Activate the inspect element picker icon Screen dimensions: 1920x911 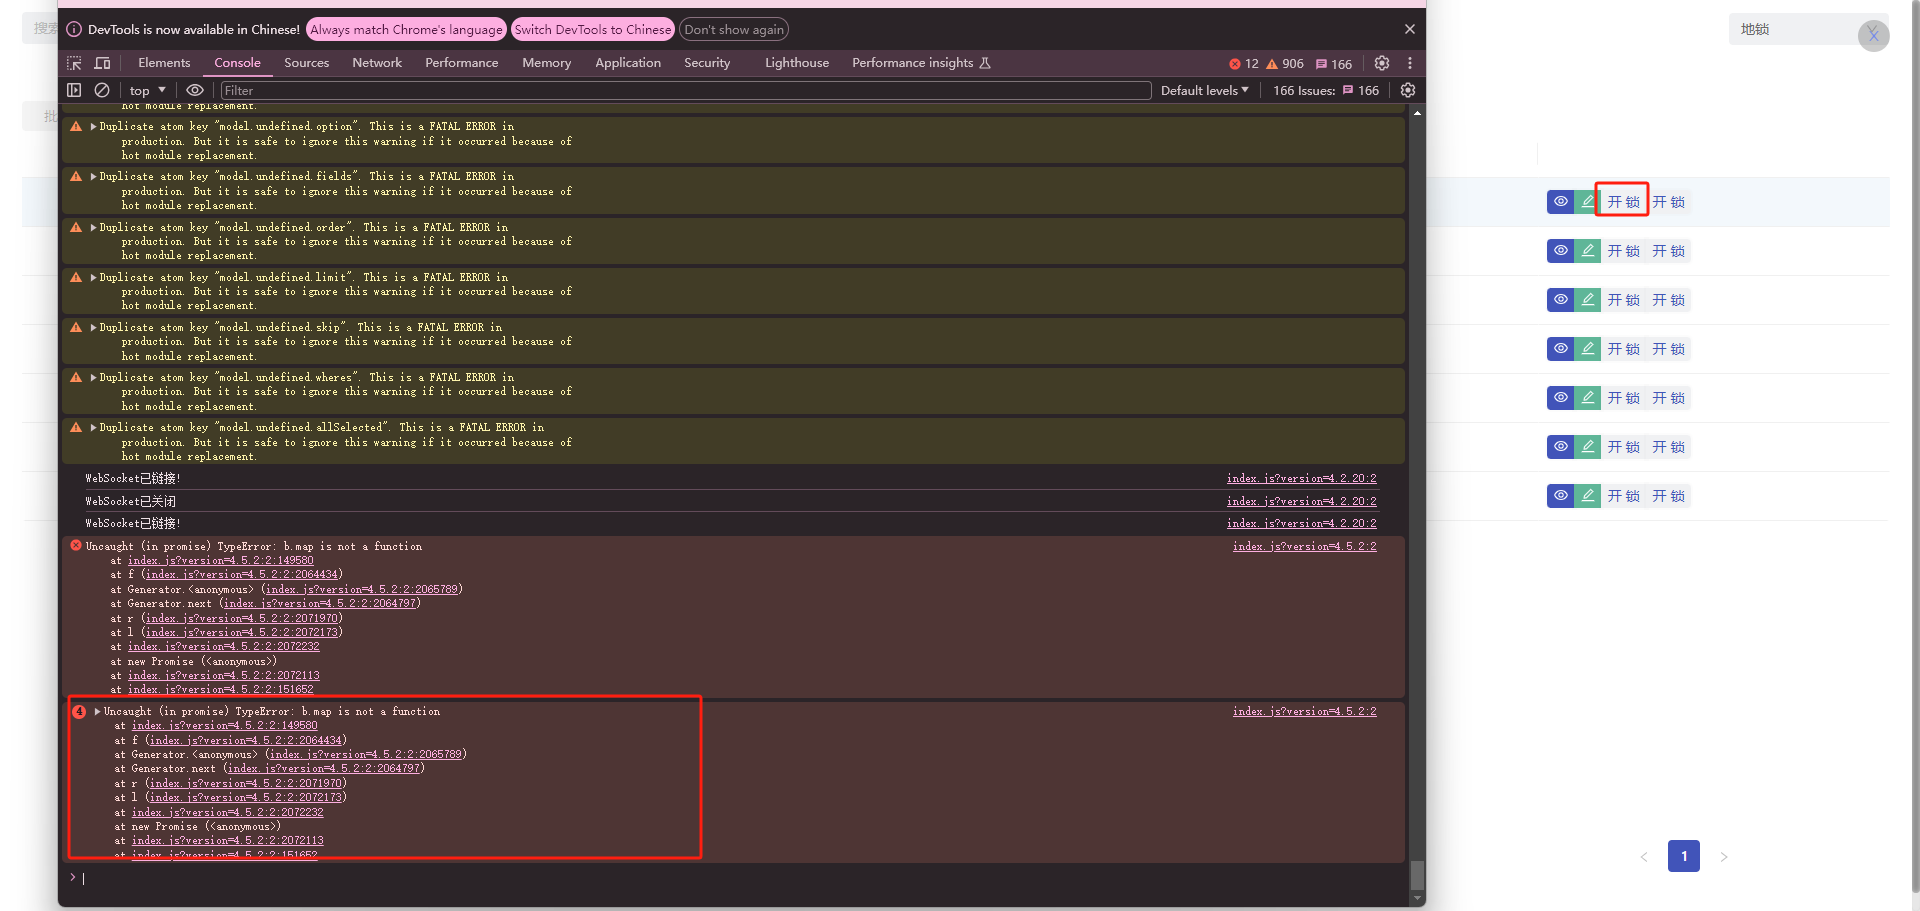[74, 63]
